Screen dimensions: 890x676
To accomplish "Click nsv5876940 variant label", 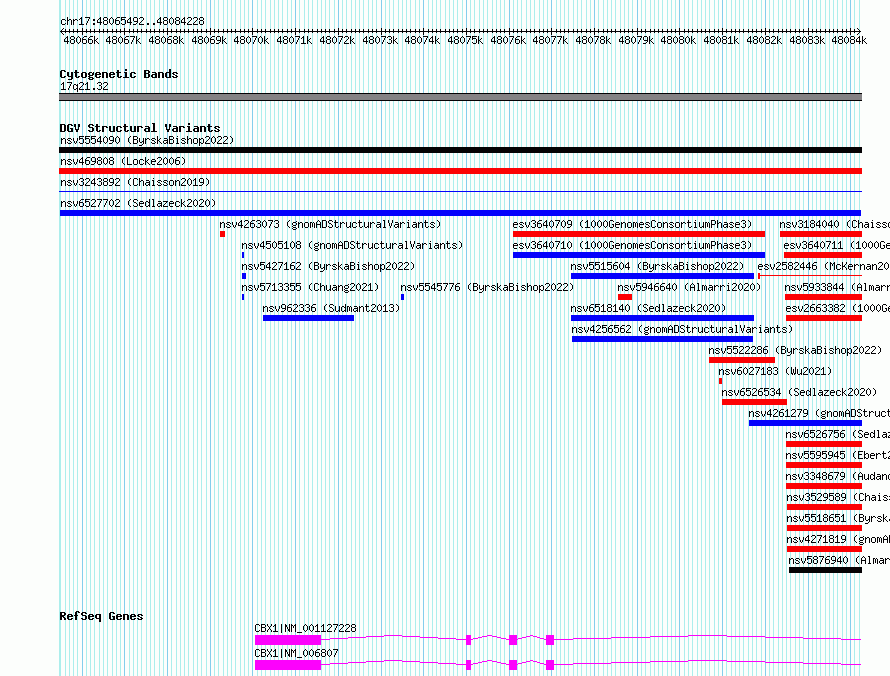I will (839, 560).
